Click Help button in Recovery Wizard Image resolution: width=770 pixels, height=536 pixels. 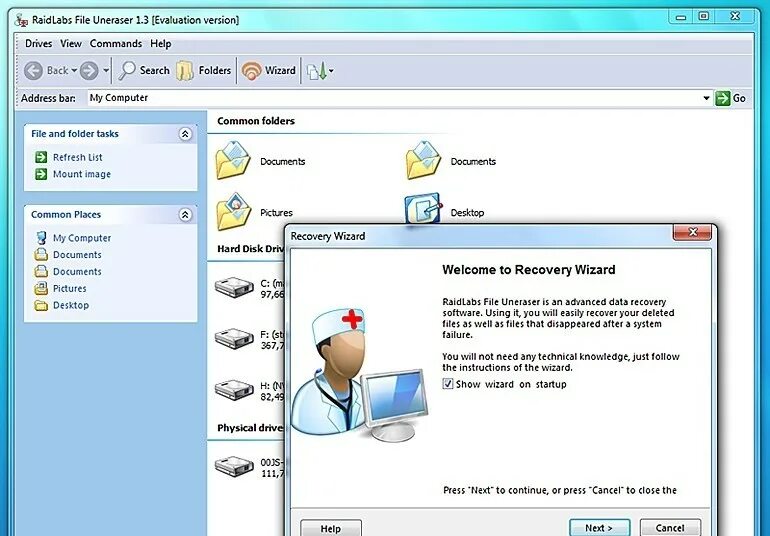coord(331,529)
